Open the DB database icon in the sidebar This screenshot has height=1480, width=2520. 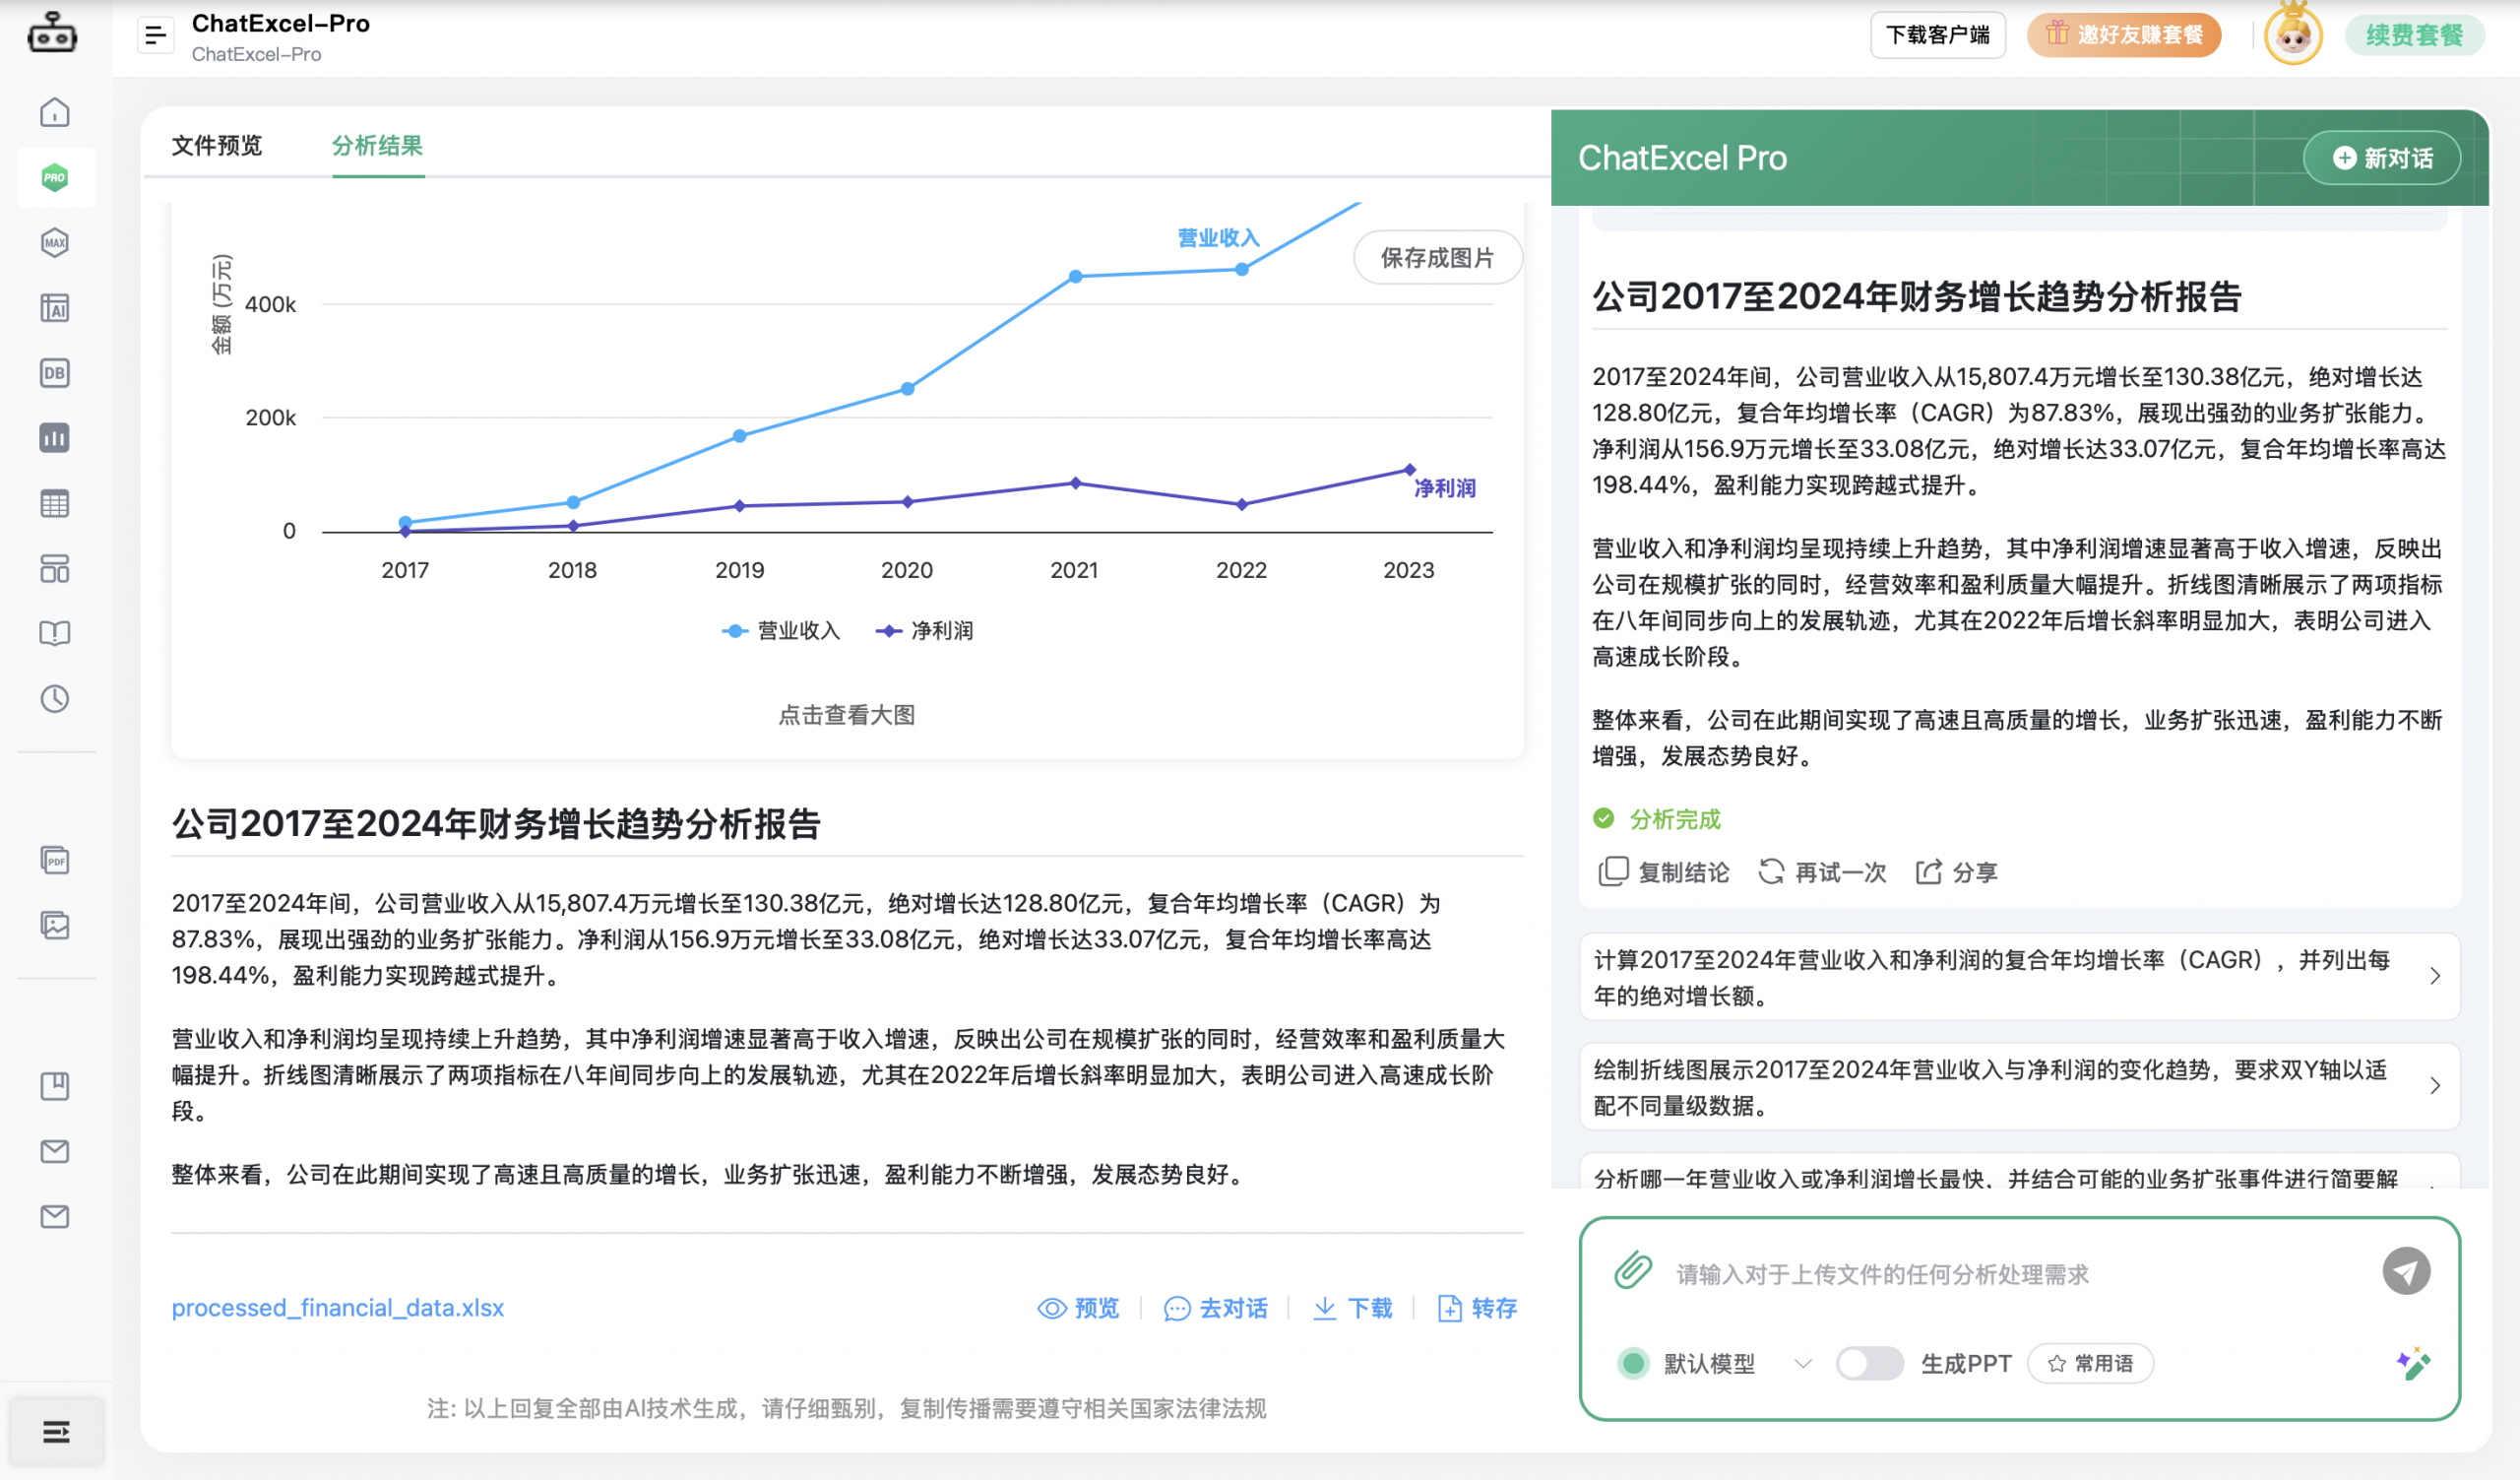pyautogui.click(x=56, y=372)
